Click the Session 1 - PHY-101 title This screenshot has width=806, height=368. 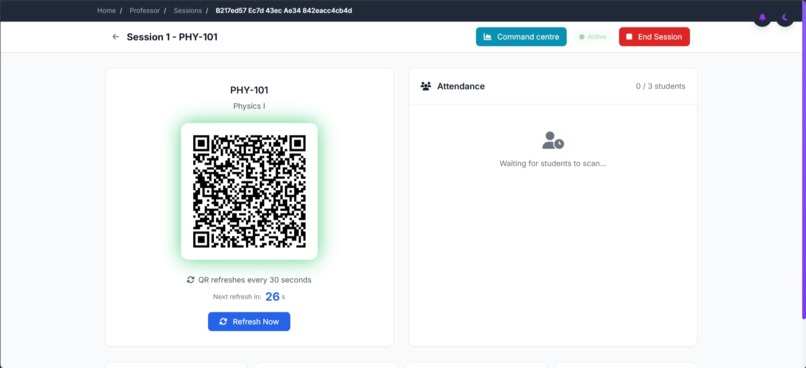coord(172,37)
